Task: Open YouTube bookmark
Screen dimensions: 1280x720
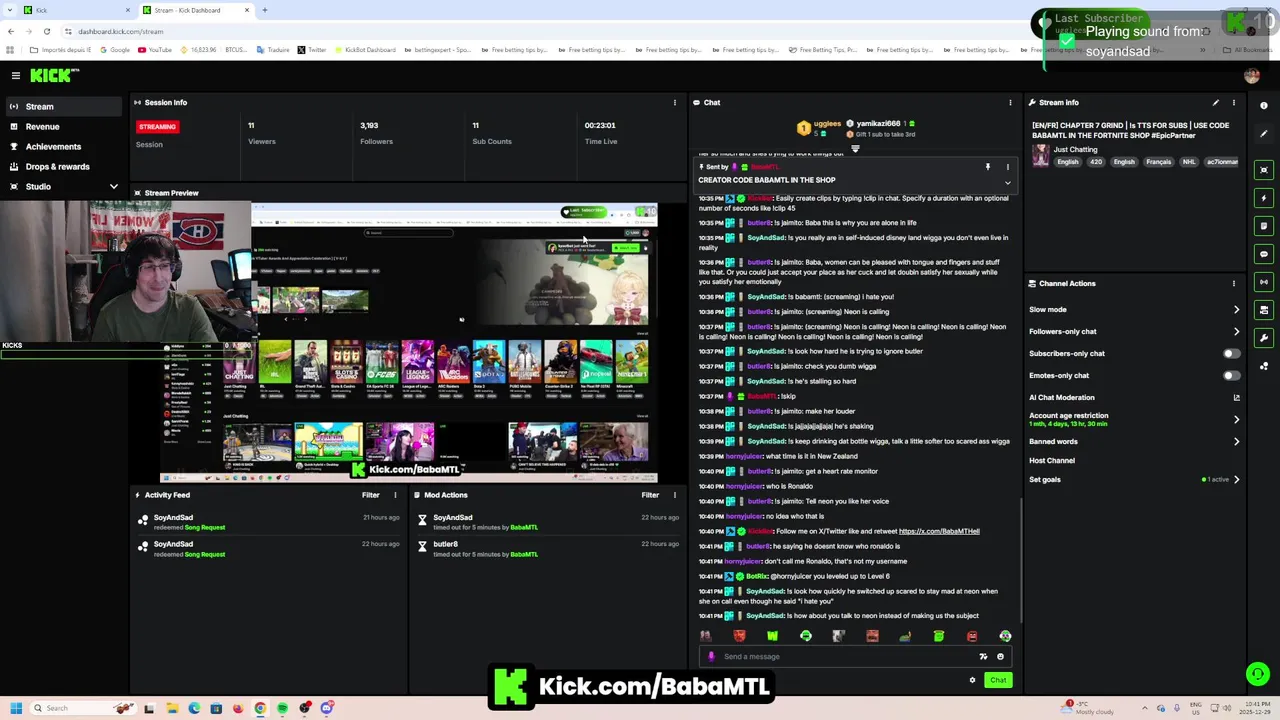Action: [x=155, y=50]
